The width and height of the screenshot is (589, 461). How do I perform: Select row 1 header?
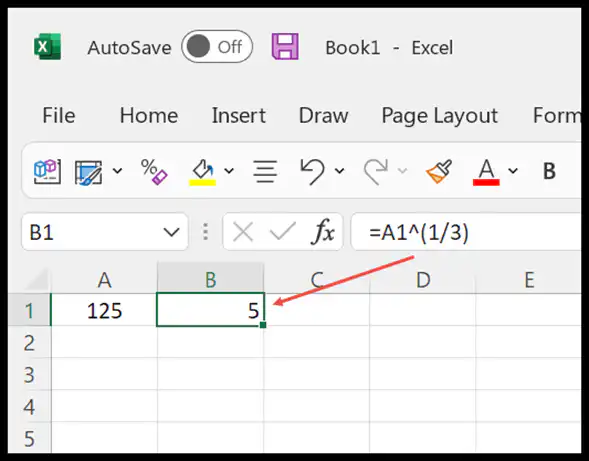point(29,310)
